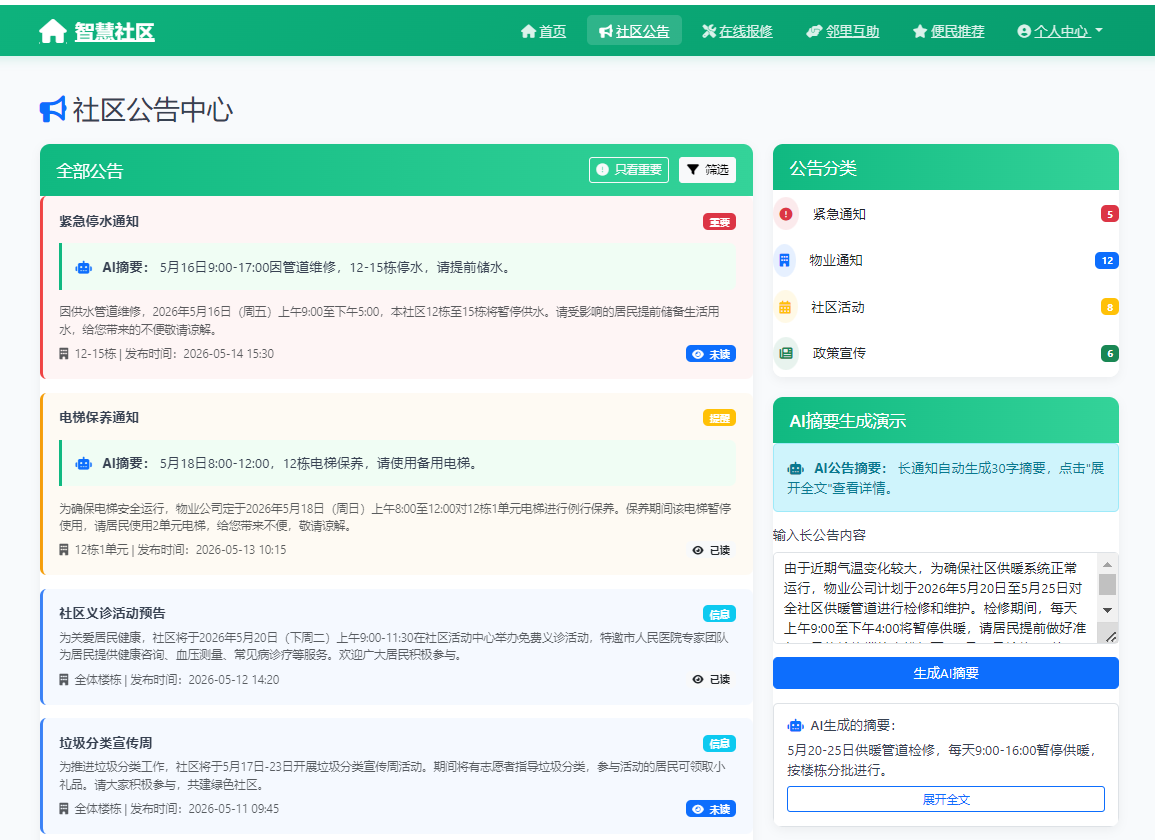Toggle the 只看重要 filter button
The width and height of the screenshot is (1155, 840).
click(x=629, y=169)
